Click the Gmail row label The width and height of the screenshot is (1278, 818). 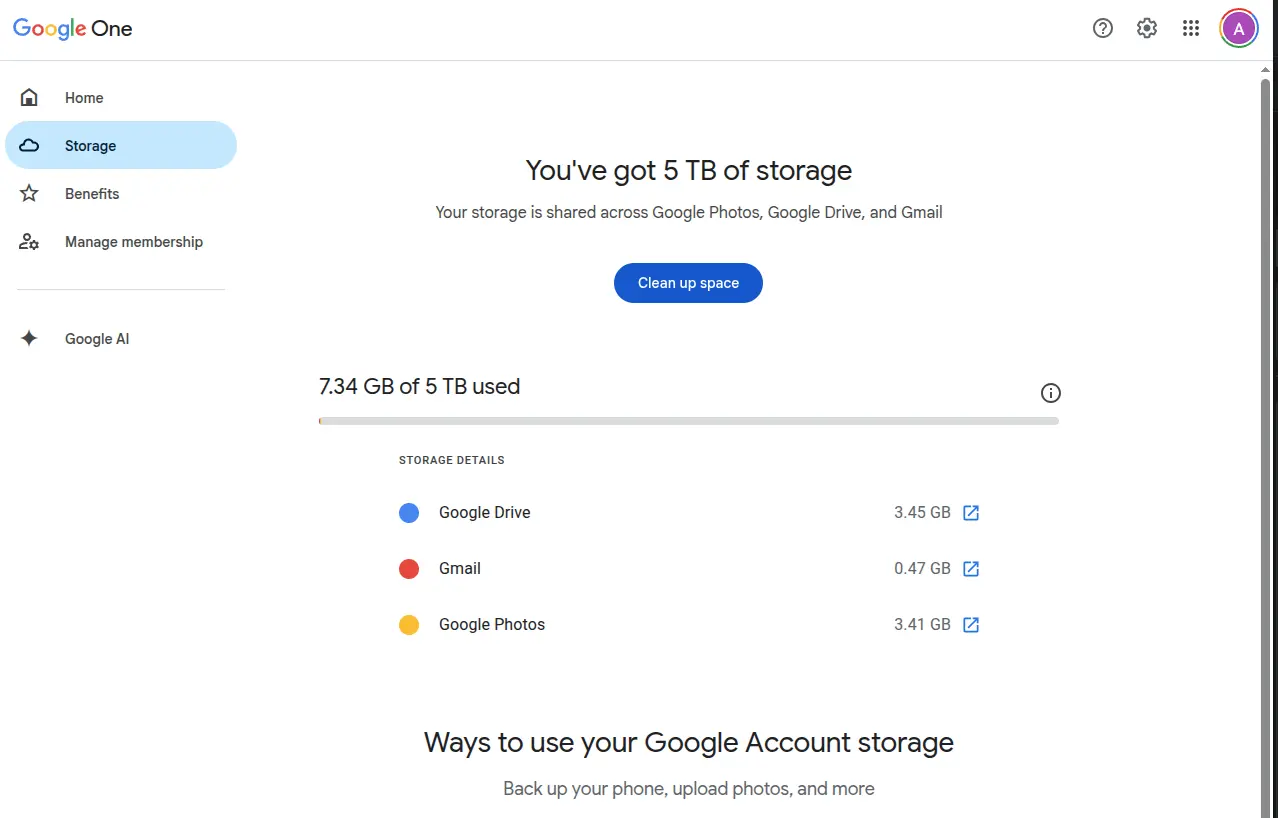tap(460, 568)
